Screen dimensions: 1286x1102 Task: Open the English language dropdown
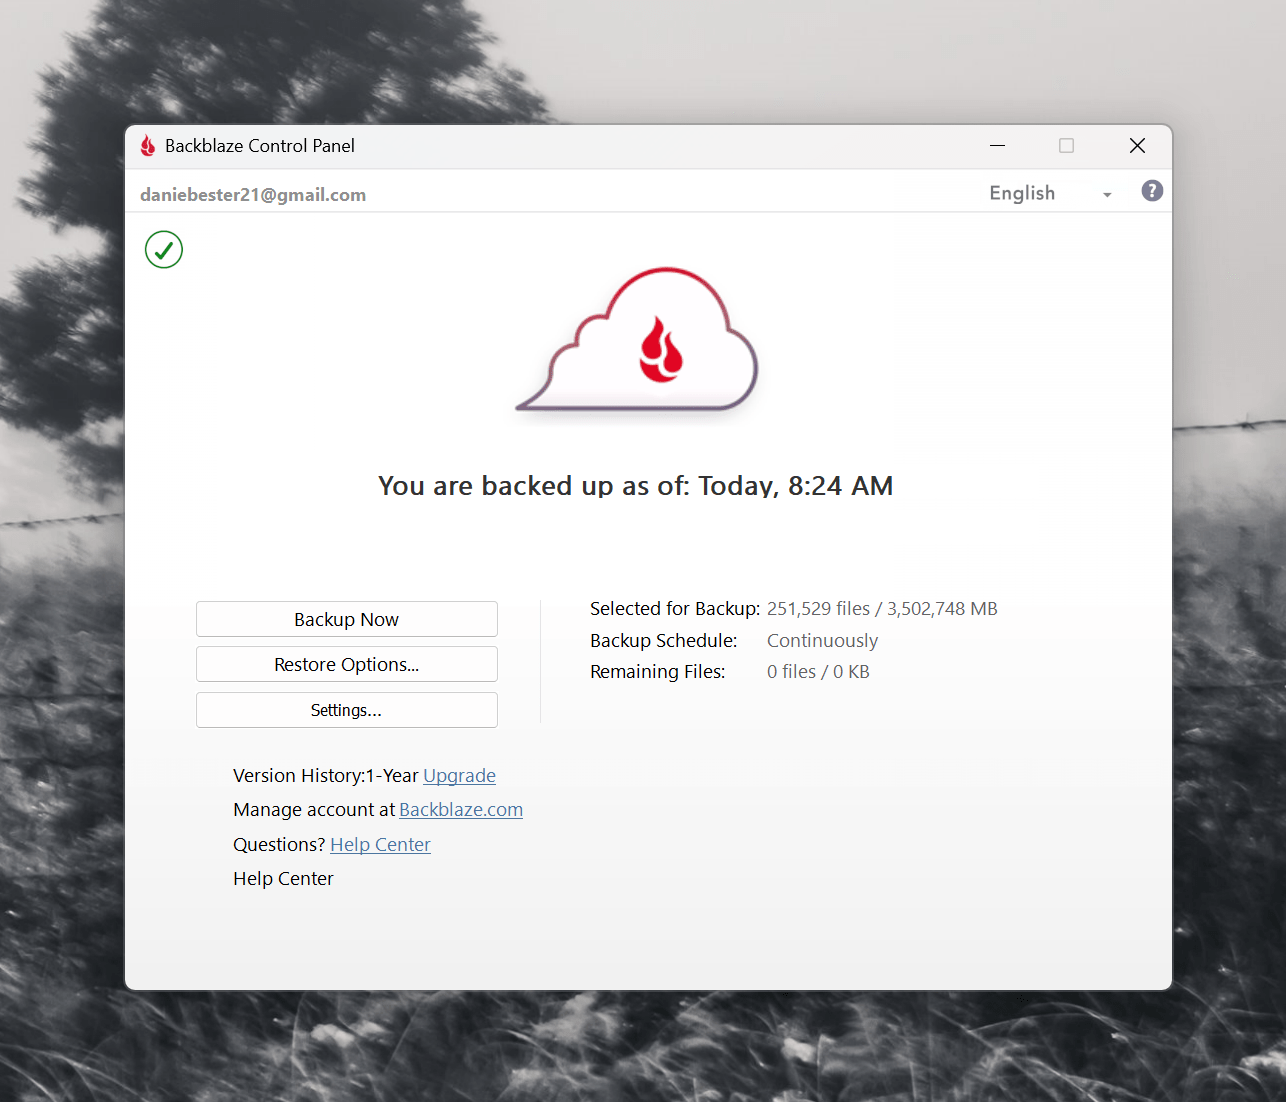point(1050,193)
